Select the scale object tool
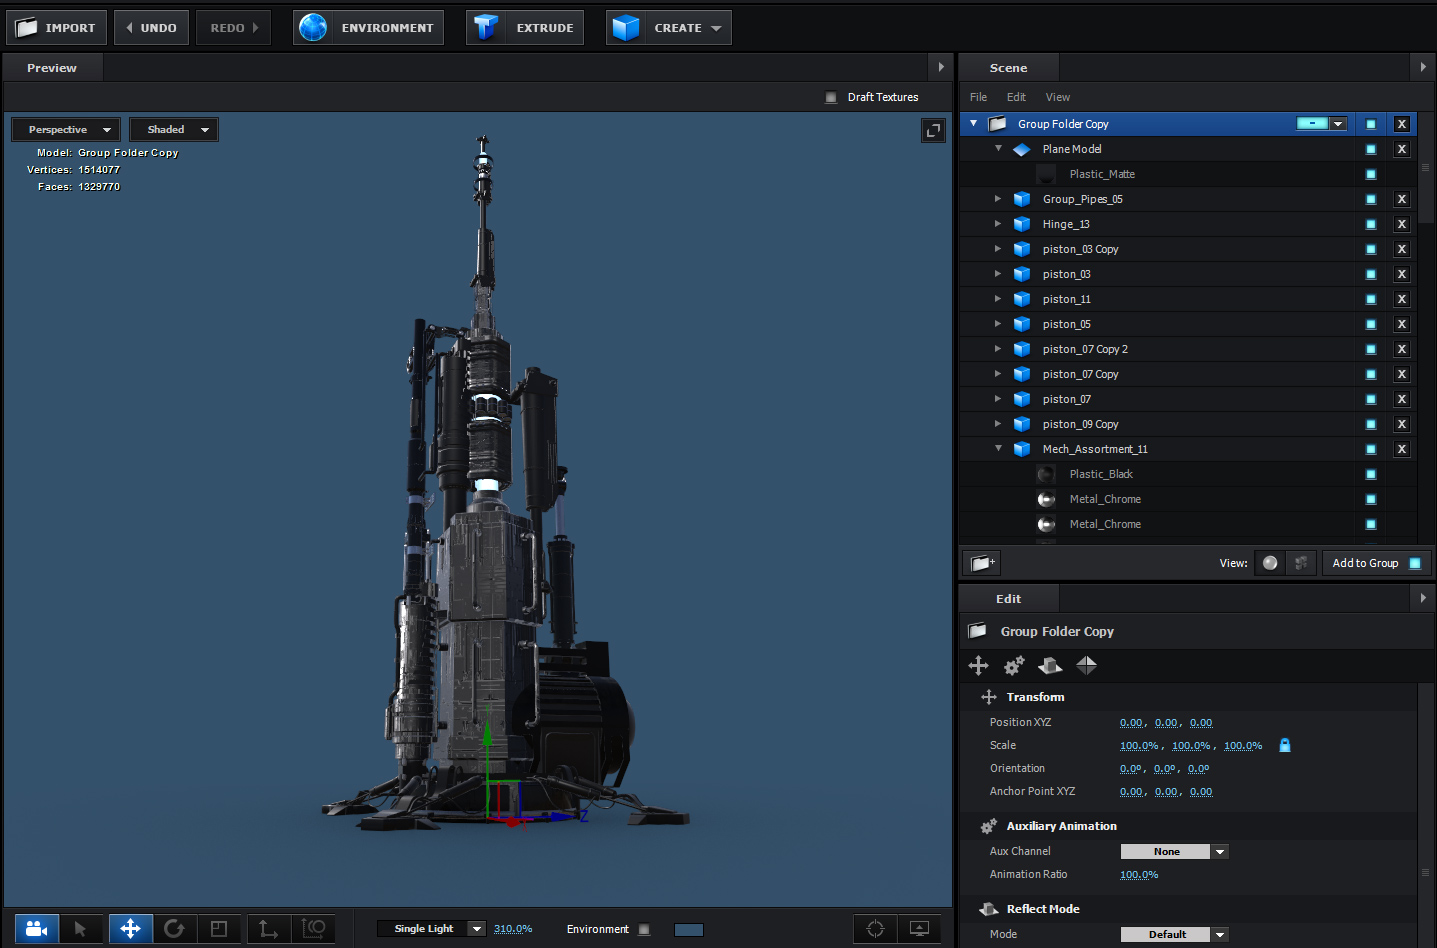This screenshot has width=1437, height=948. (219, 929)
